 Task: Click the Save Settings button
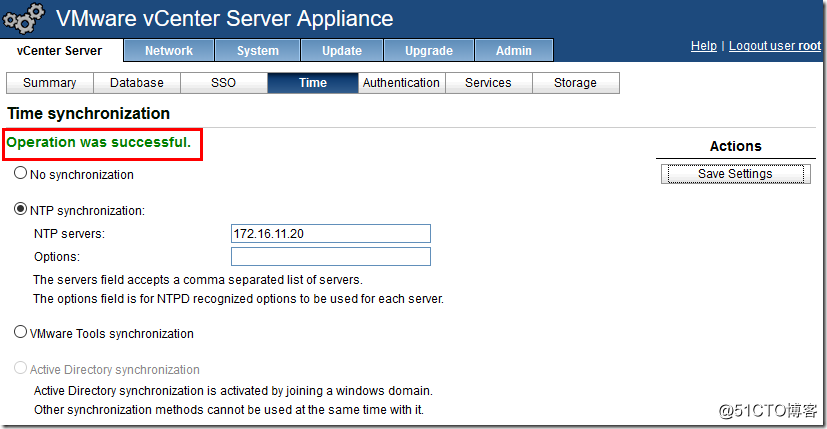735,174
